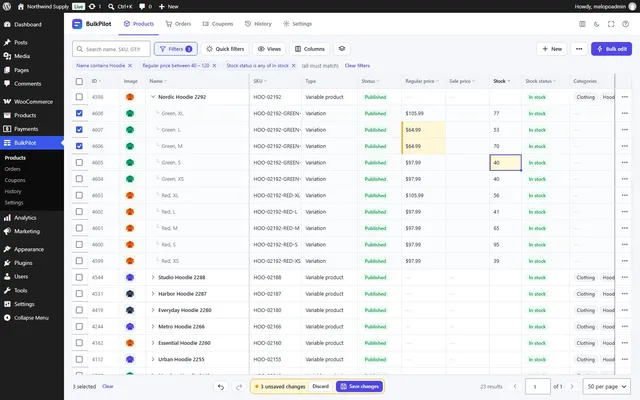Sort by the Stock column header

tap(502, 81)
